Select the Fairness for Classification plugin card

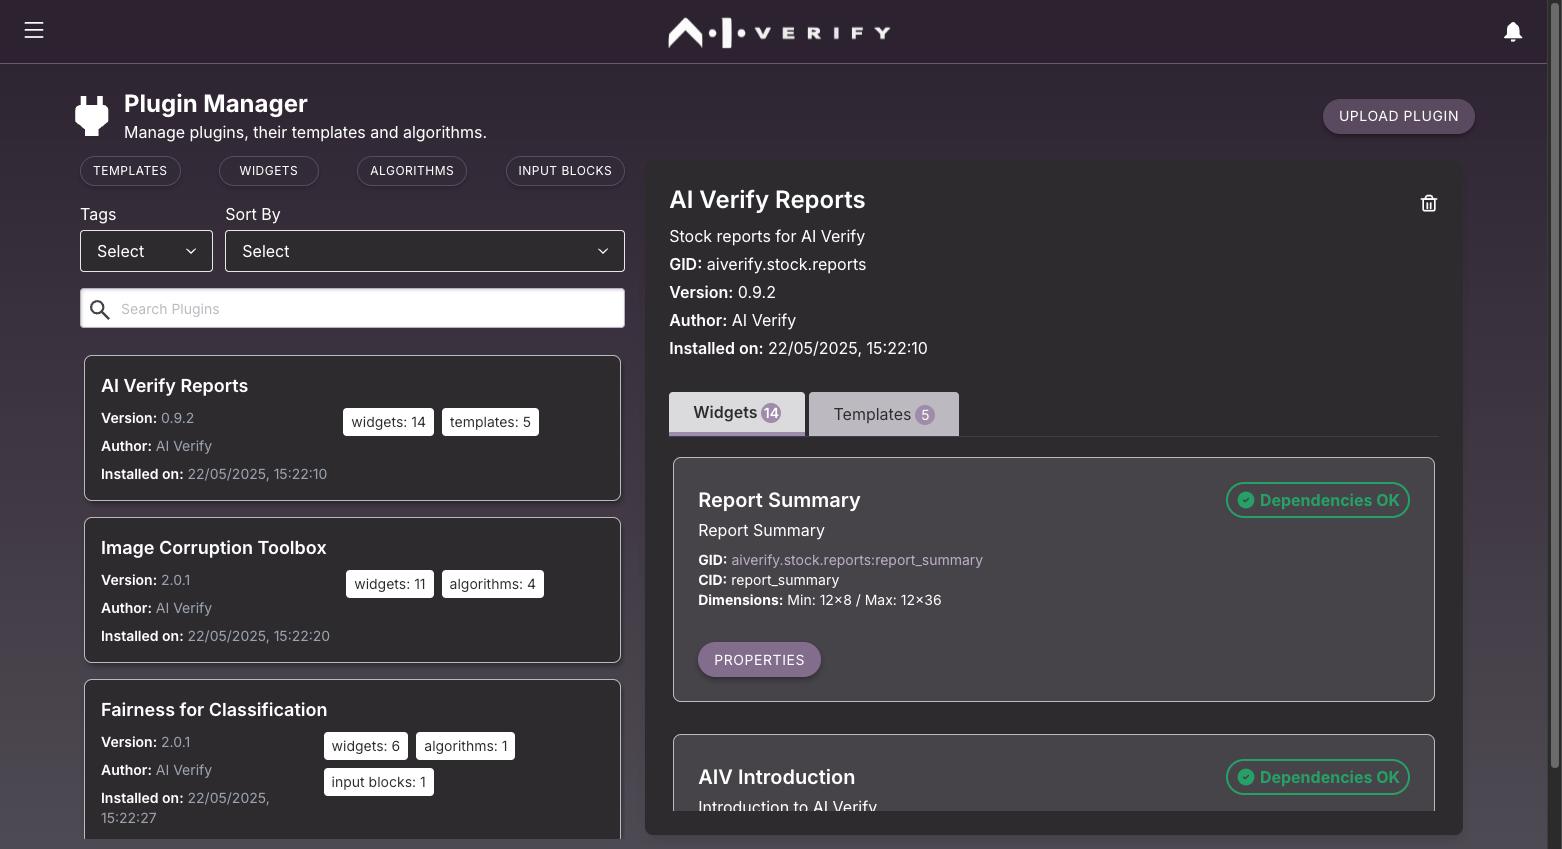[x=352, y=760]
